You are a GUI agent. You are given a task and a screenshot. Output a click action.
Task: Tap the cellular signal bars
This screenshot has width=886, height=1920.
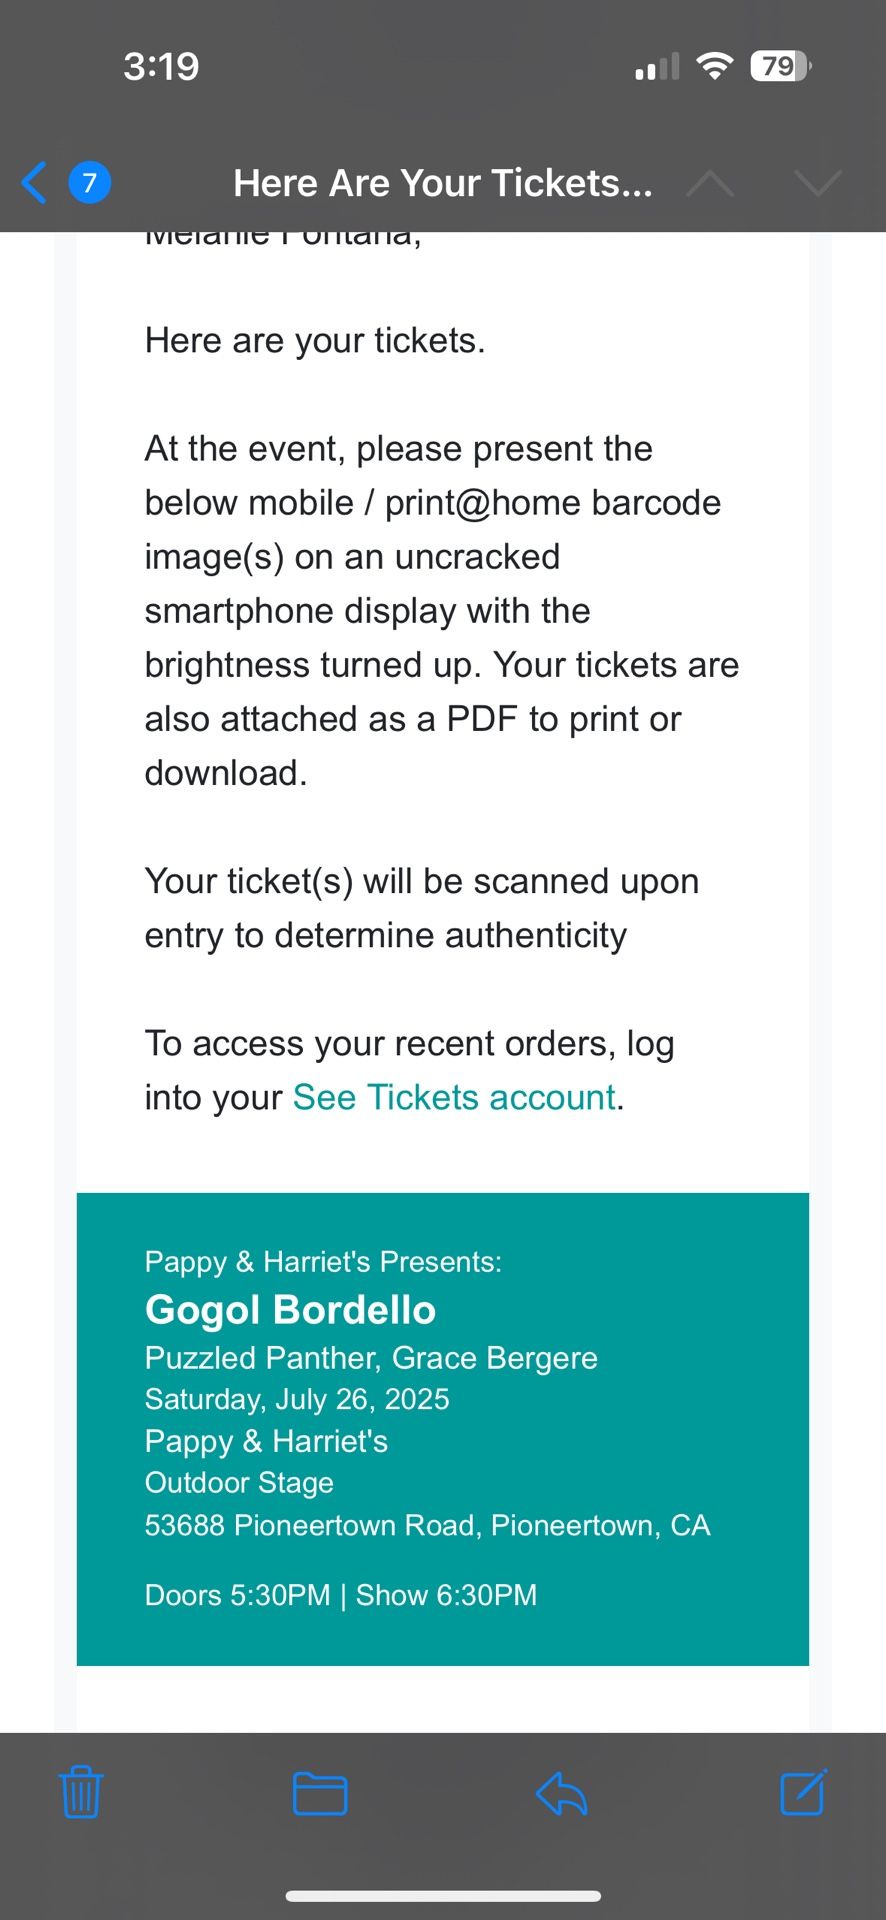[657, 67]
